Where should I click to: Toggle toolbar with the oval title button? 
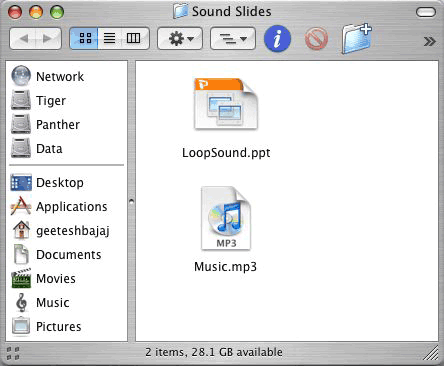pyautogui.click(x=426, y=13)
